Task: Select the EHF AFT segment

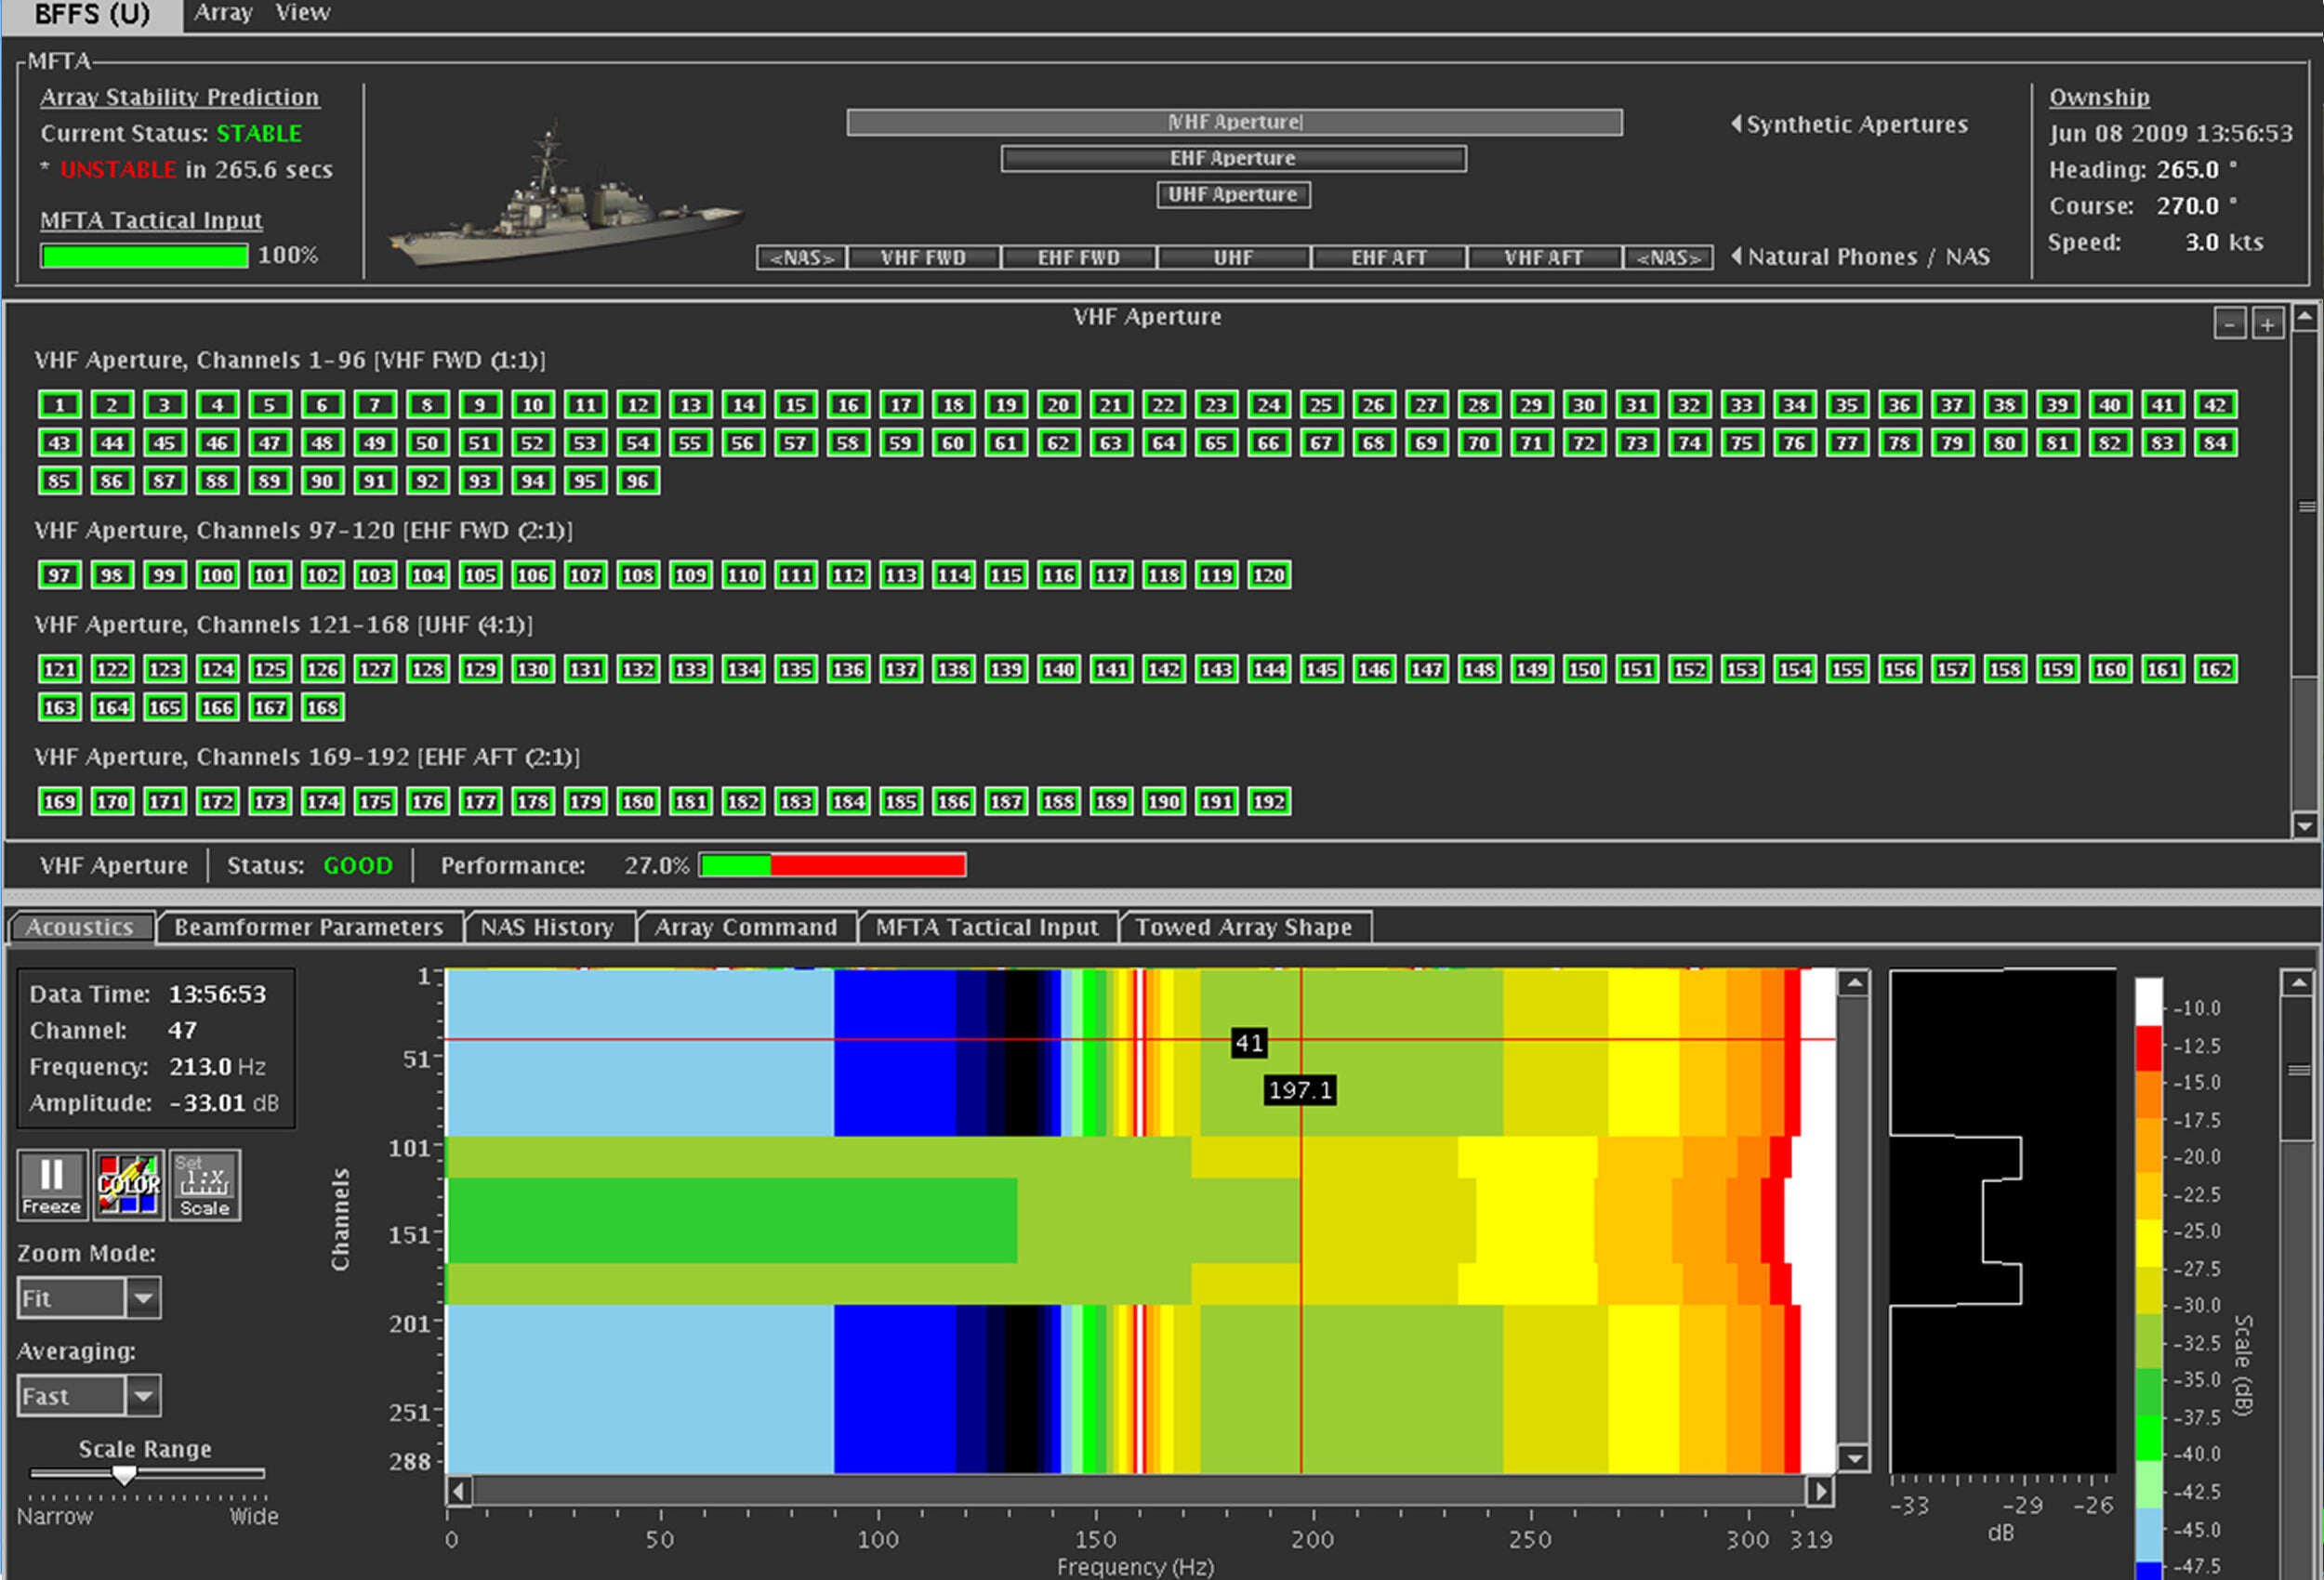Action: [x=1389, y=257]
